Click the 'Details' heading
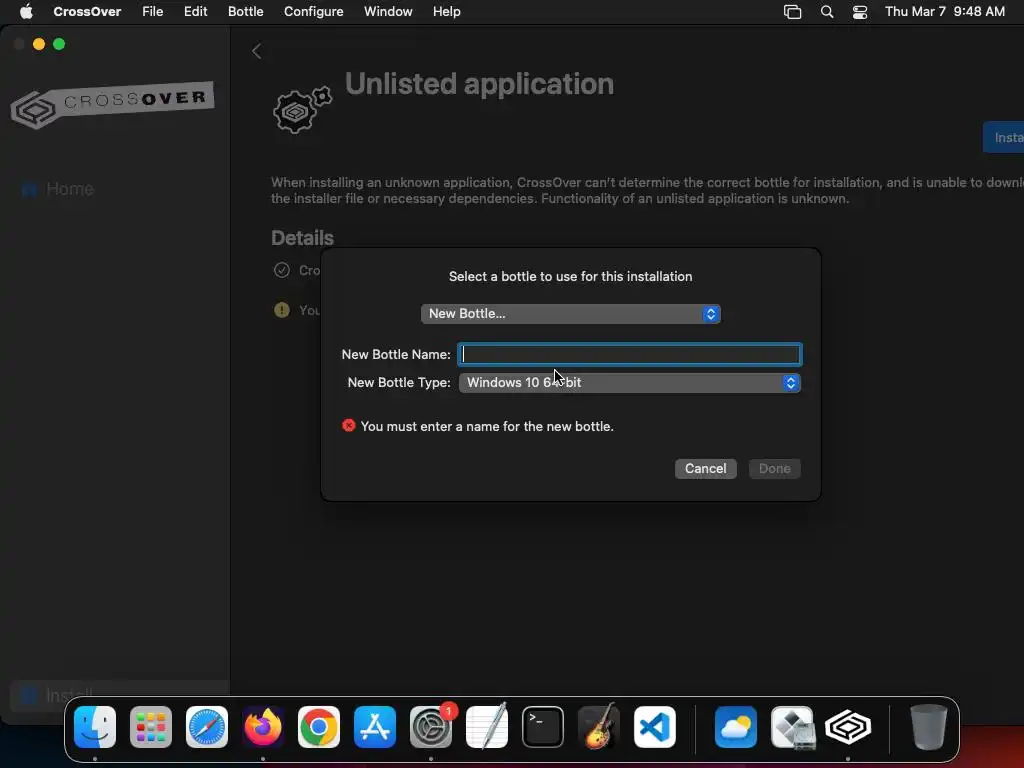1024x768 pixels. point(302,238)
